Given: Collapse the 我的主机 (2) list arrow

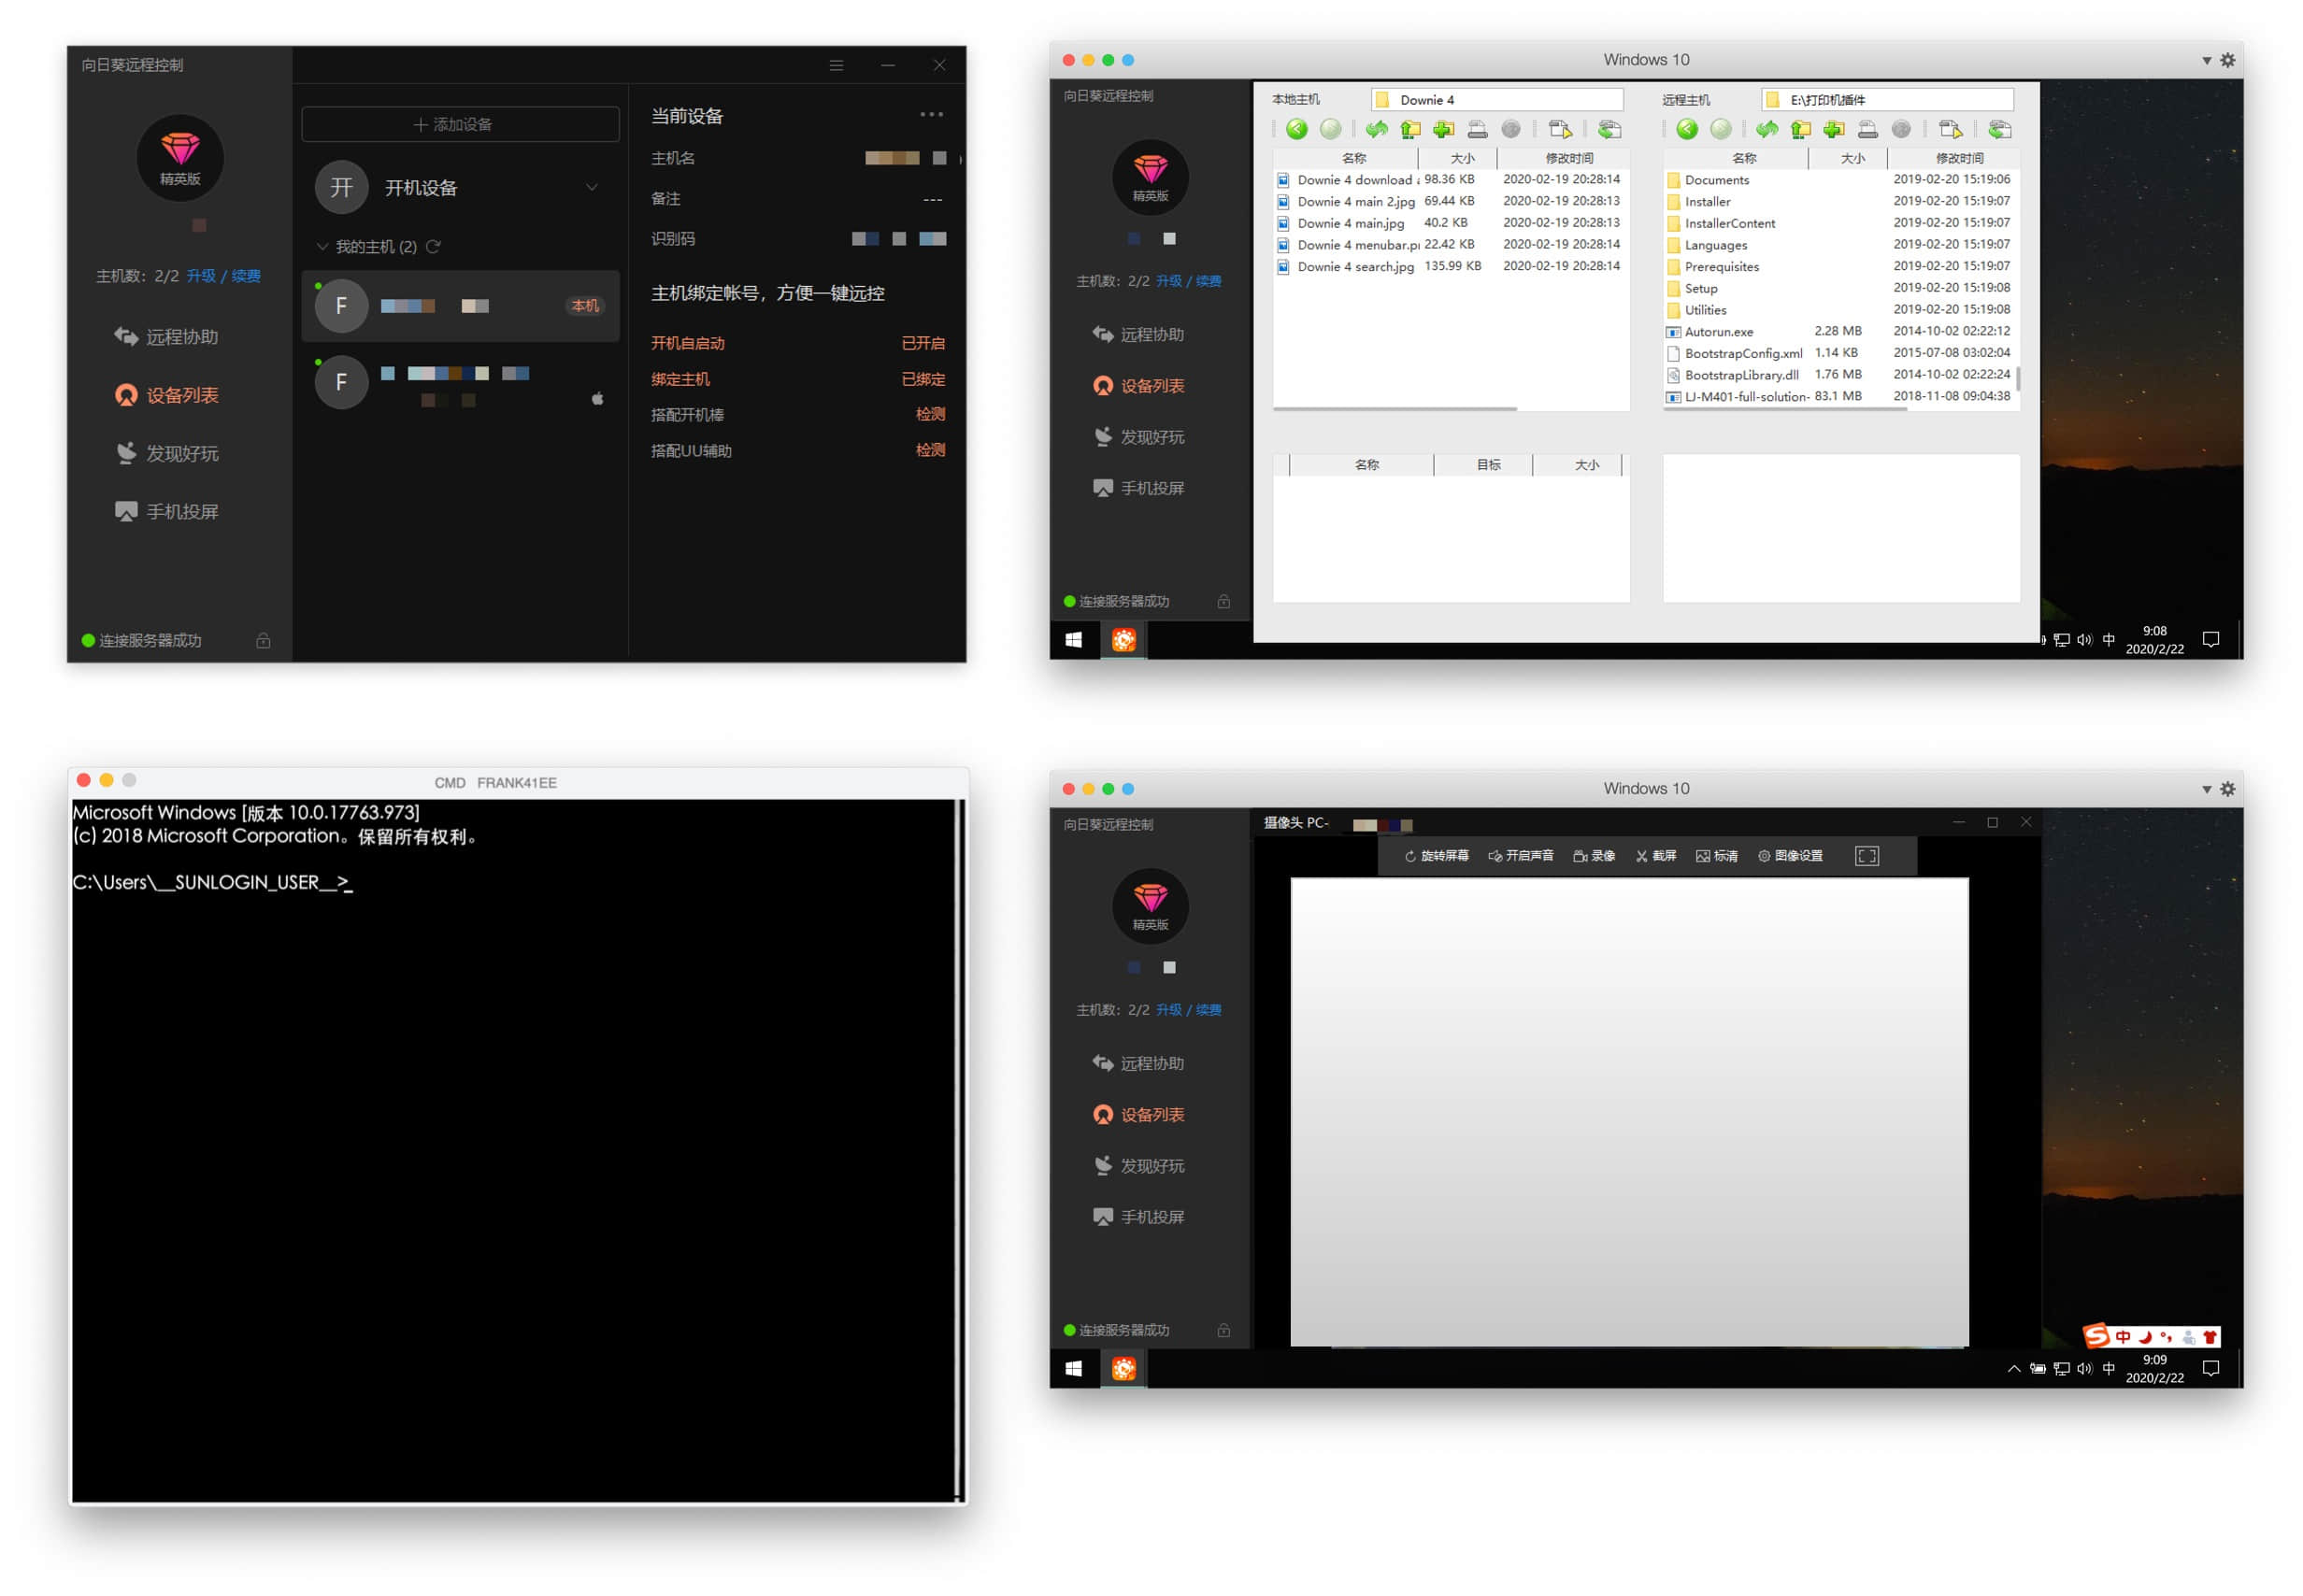Looking at the screenshot, I should point(322,246).
